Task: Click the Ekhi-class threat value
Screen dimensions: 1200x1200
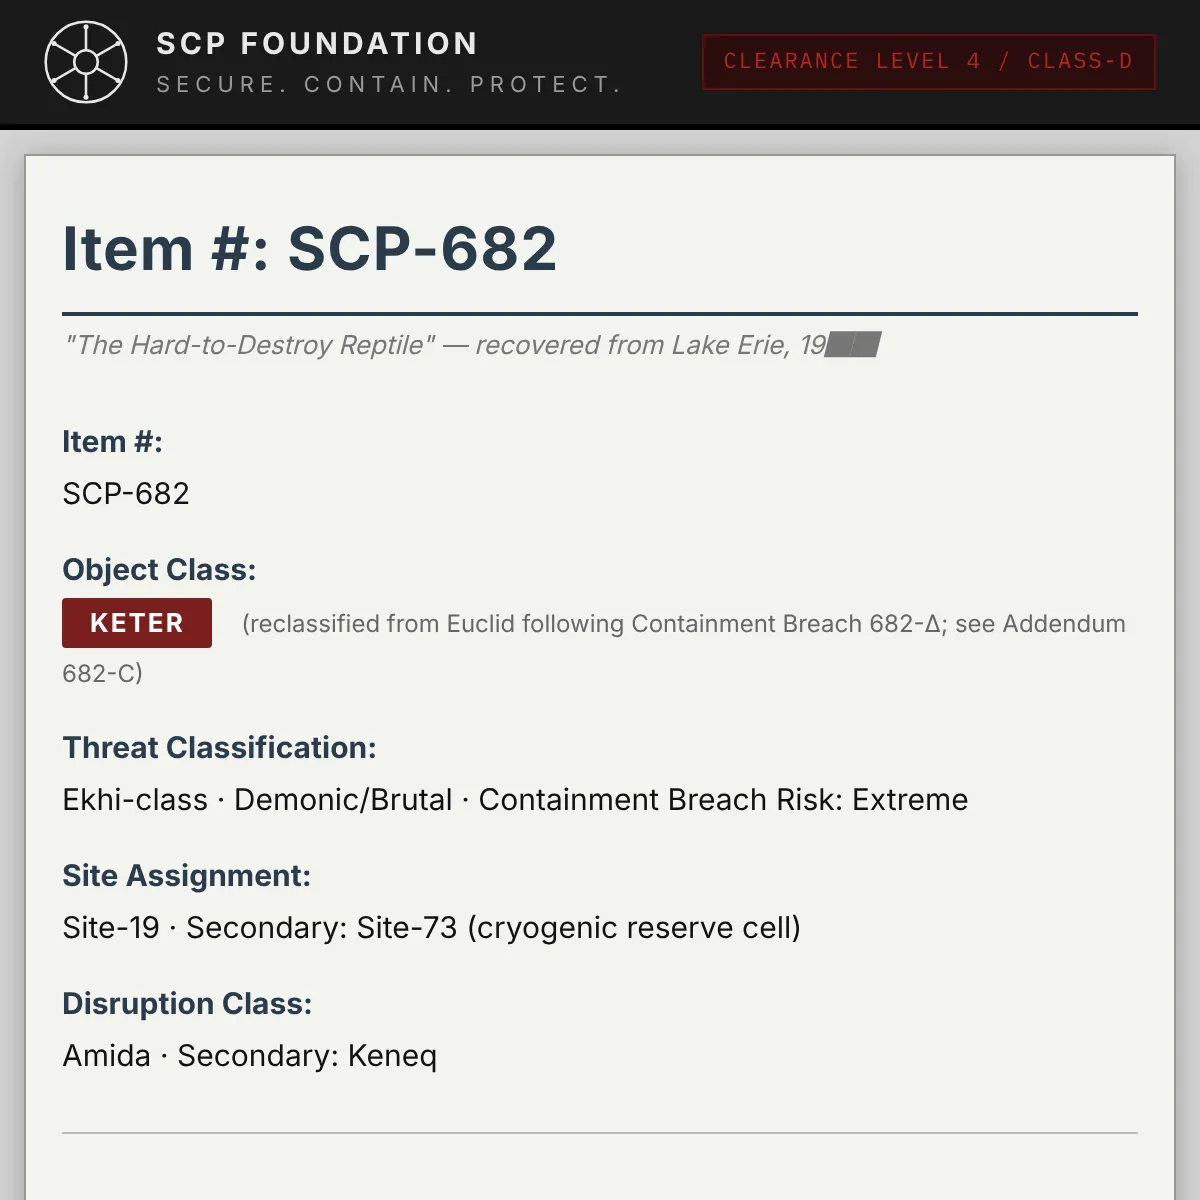Action: click(135, 800)
